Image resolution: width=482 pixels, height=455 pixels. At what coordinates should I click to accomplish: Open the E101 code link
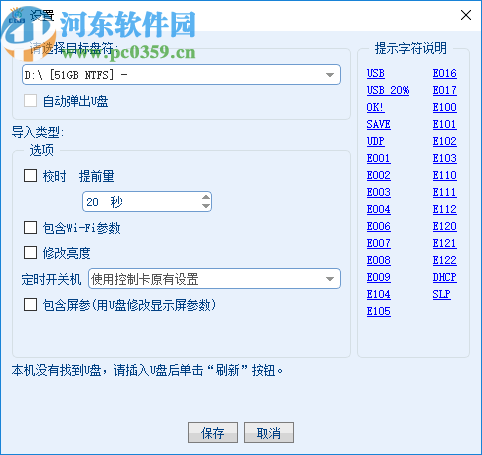pyautogui.click(x=445, y=124)
